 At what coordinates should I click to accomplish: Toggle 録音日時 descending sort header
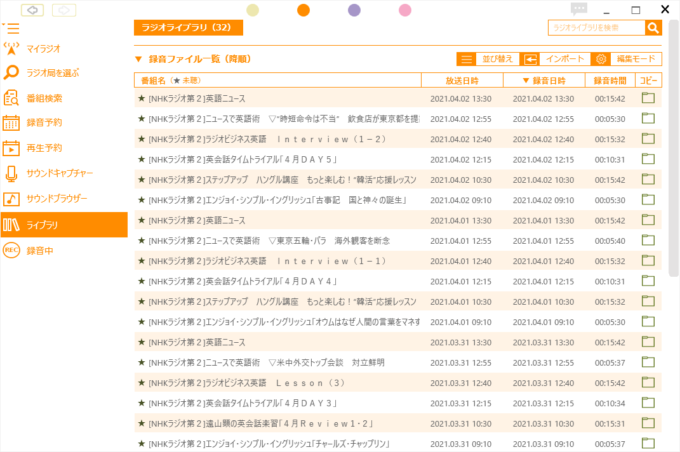point(544,80)
